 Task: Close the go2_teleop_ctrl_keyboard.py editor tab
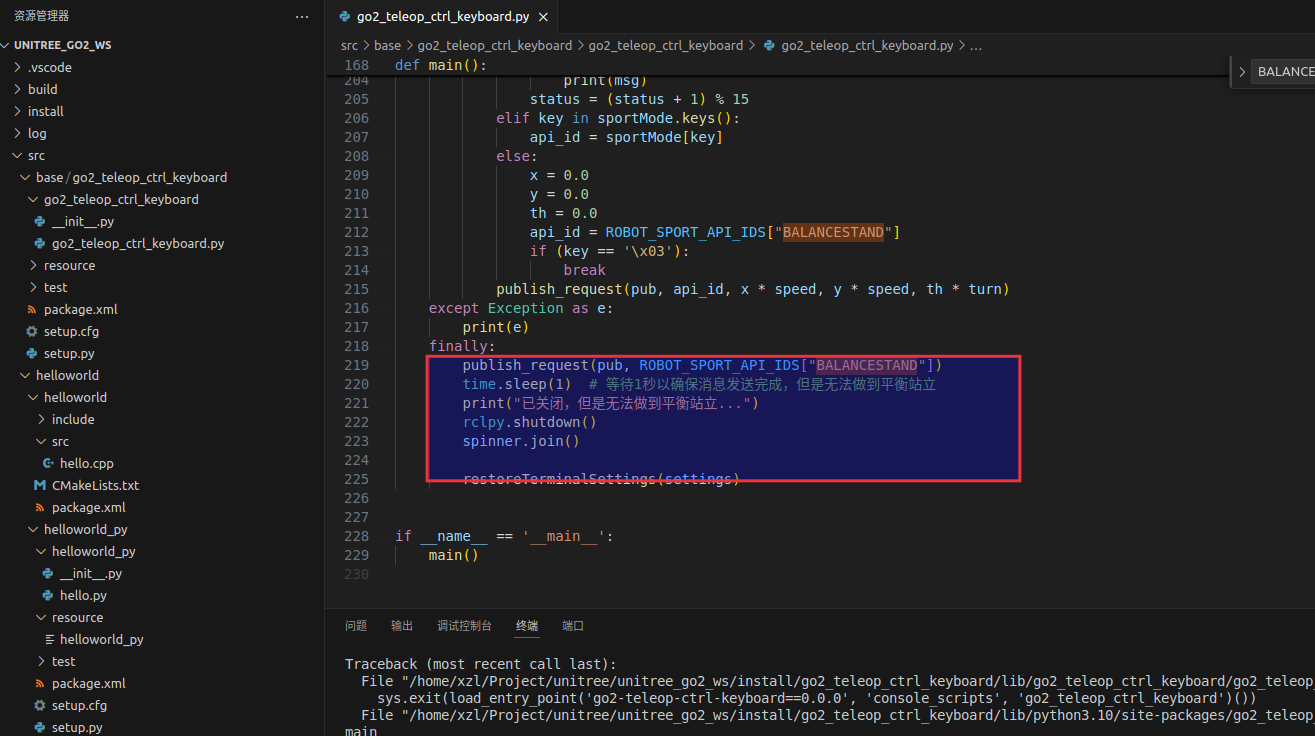pos(543,17)
